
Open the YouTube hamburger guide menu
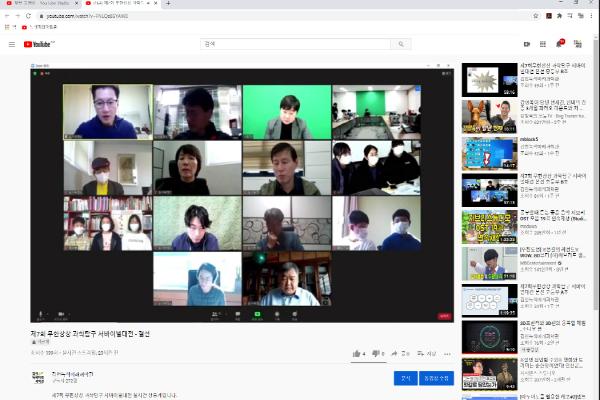(12, 44)
